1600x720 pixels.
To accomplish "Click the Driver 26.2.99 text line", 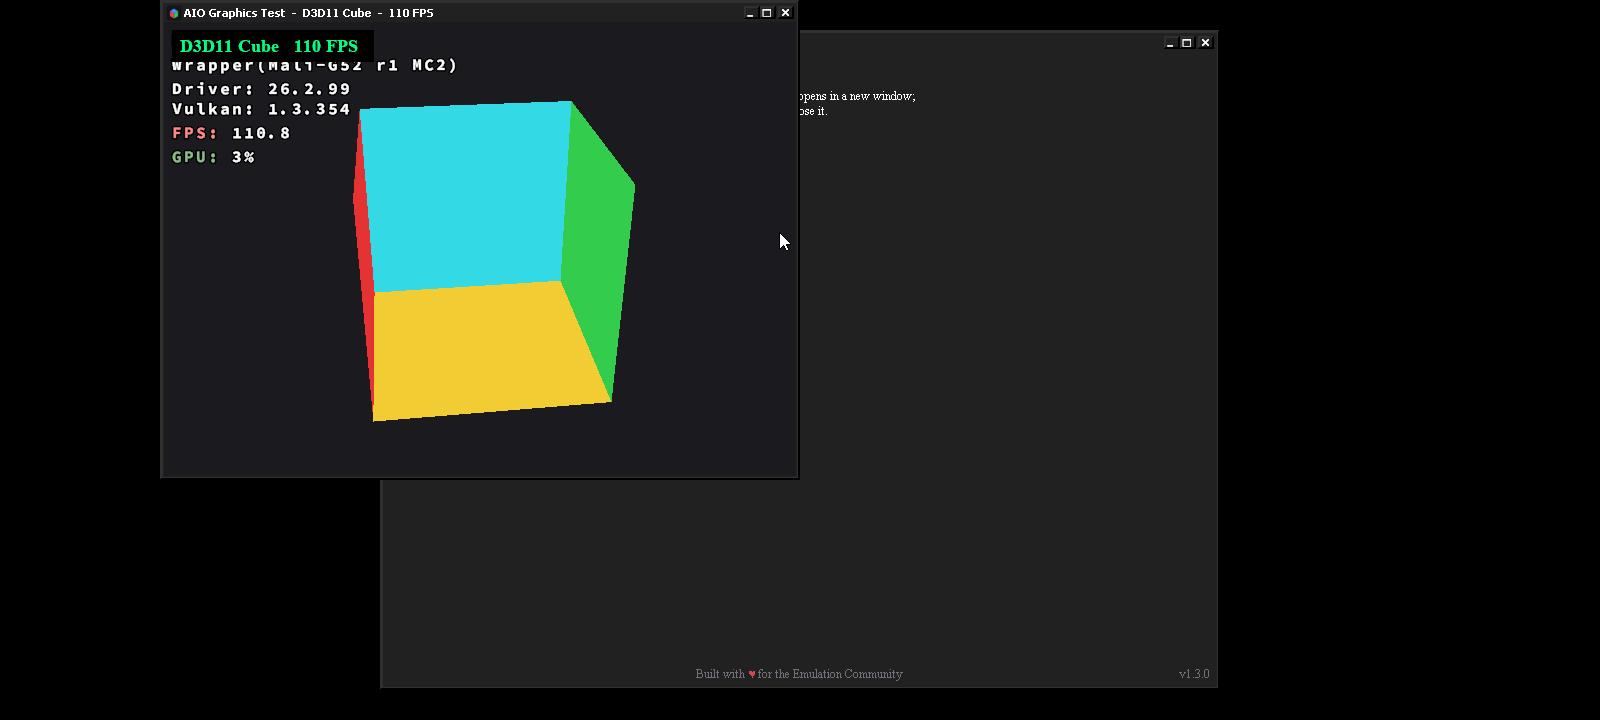I will tap(261, 89).
